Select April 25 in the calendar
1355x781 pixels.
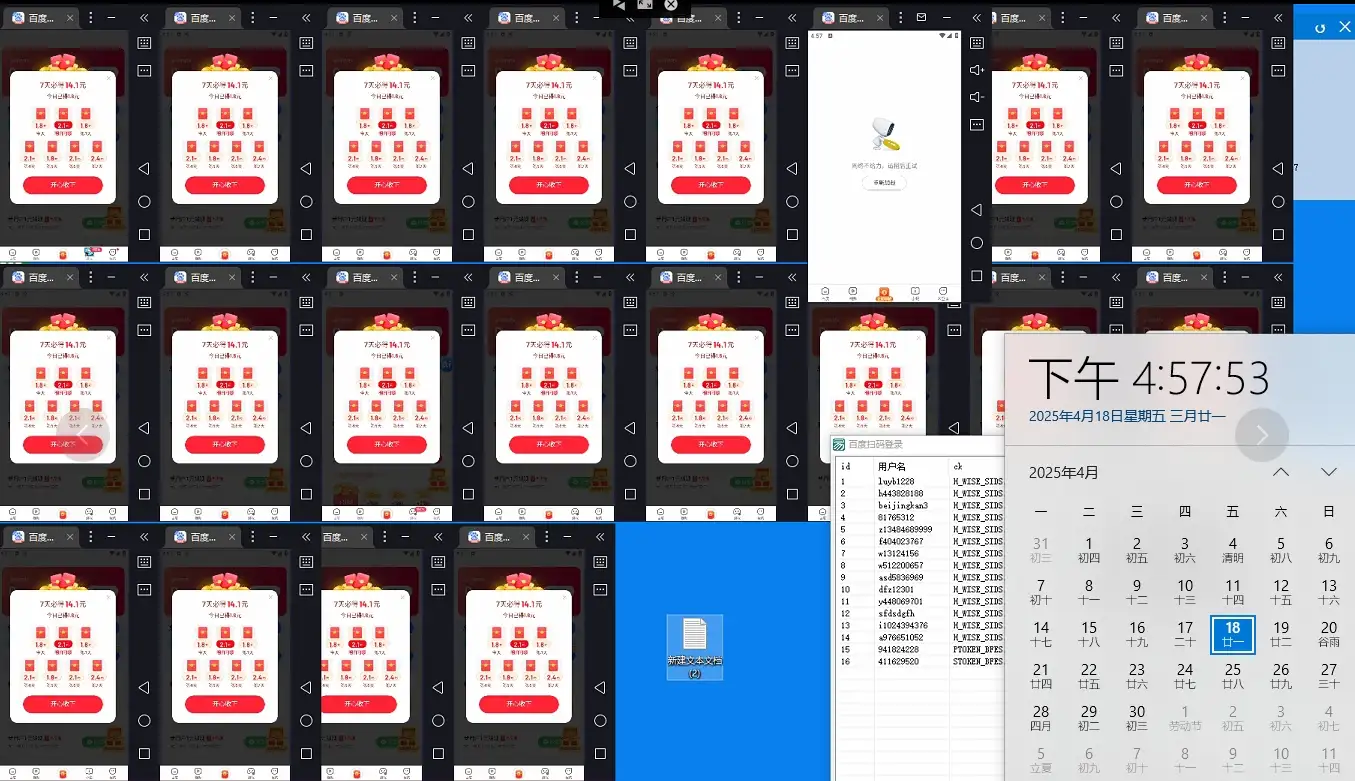pyautogui.click(x=1232, y=677)
